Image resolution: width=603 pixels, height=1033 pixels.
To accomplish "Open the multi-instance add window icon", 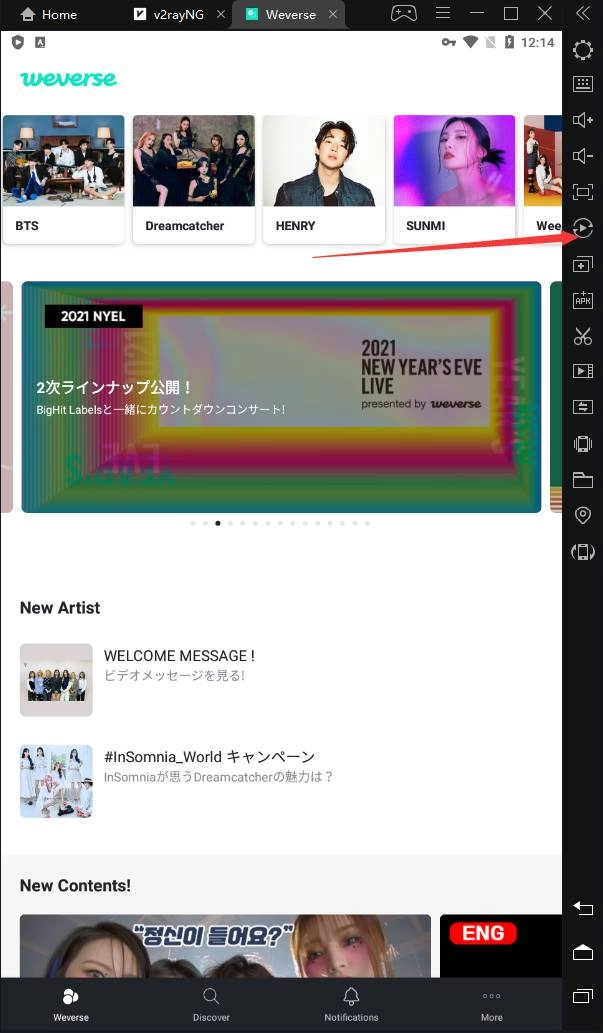I will [x=583, y=264].
